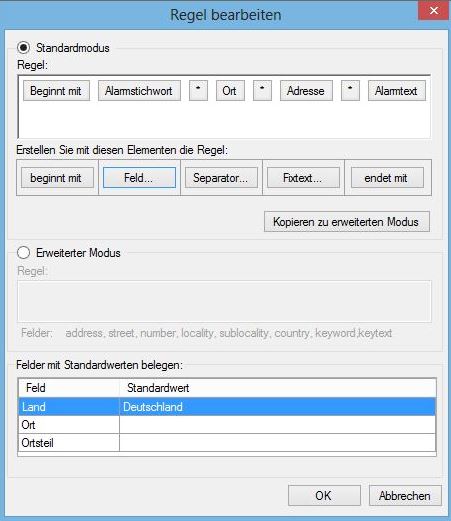451x521 pixels.
Task: Confirm the rule with OK
Action: click(324, 496)
